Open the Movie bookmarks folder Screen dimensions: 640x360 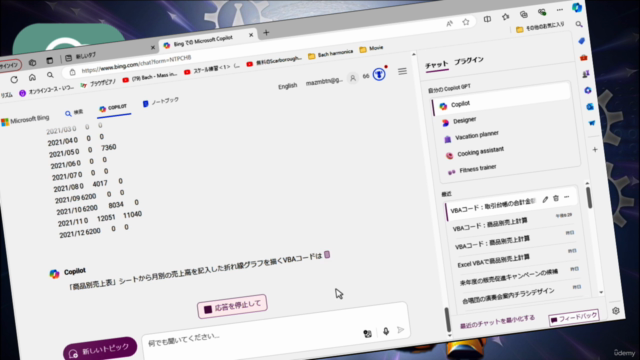371,49
